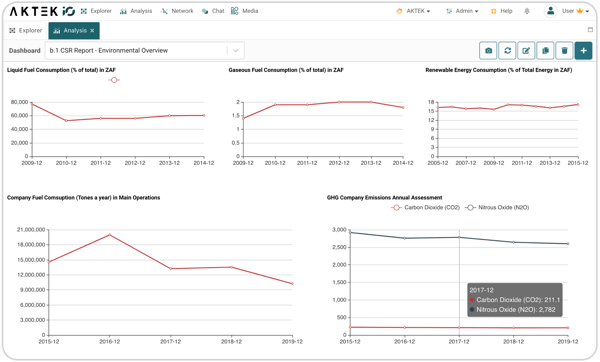
Task: Toggle the Nitrous Oxide (N2O) legend series
Action: [497, 207]
